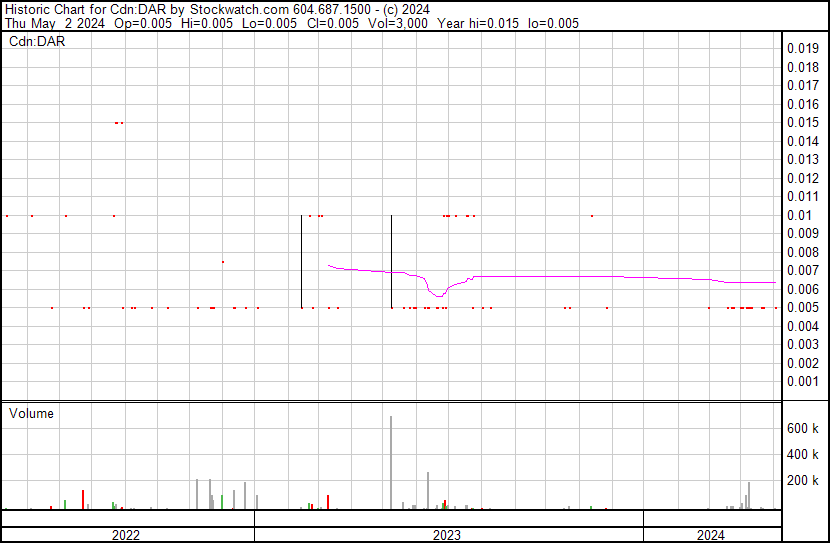Click the 600 k volume axis label
This screenshot has height=543, width=830.
[x=803, y=428]
